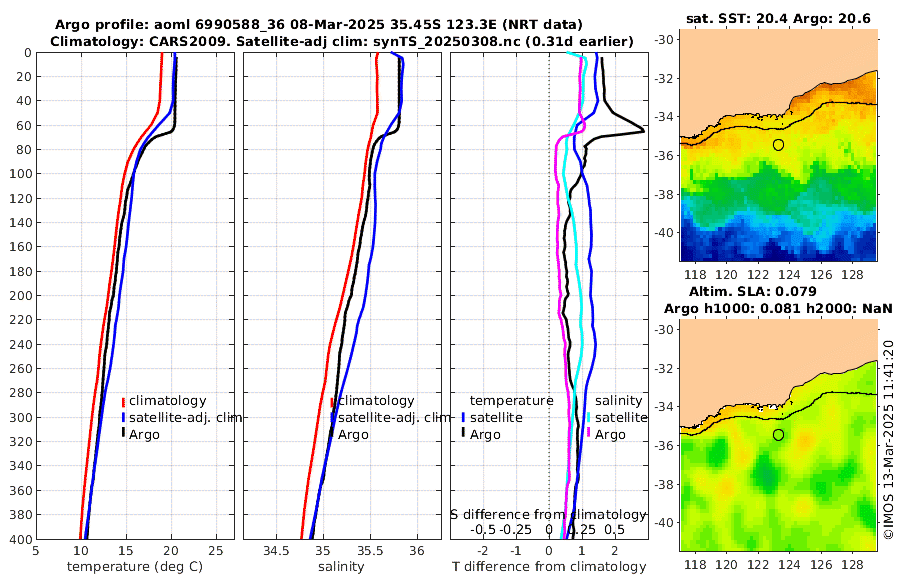
Task: Click the IMOS copyright timestamp text
Action: 889,439
